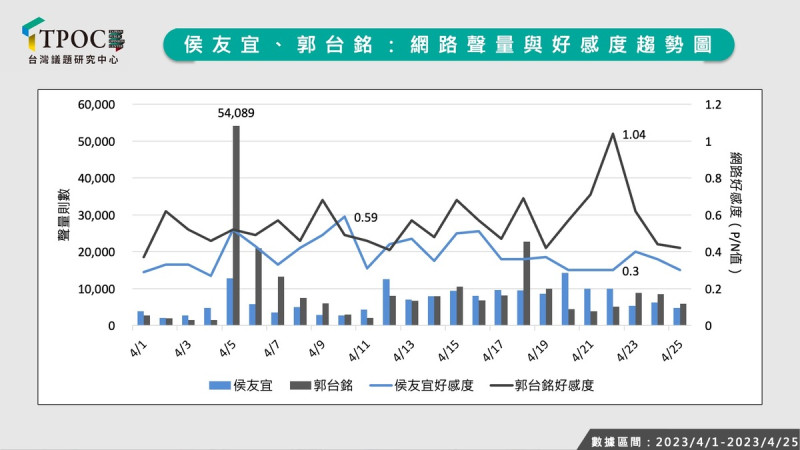Click the 4/21 date label

point(582,351)
